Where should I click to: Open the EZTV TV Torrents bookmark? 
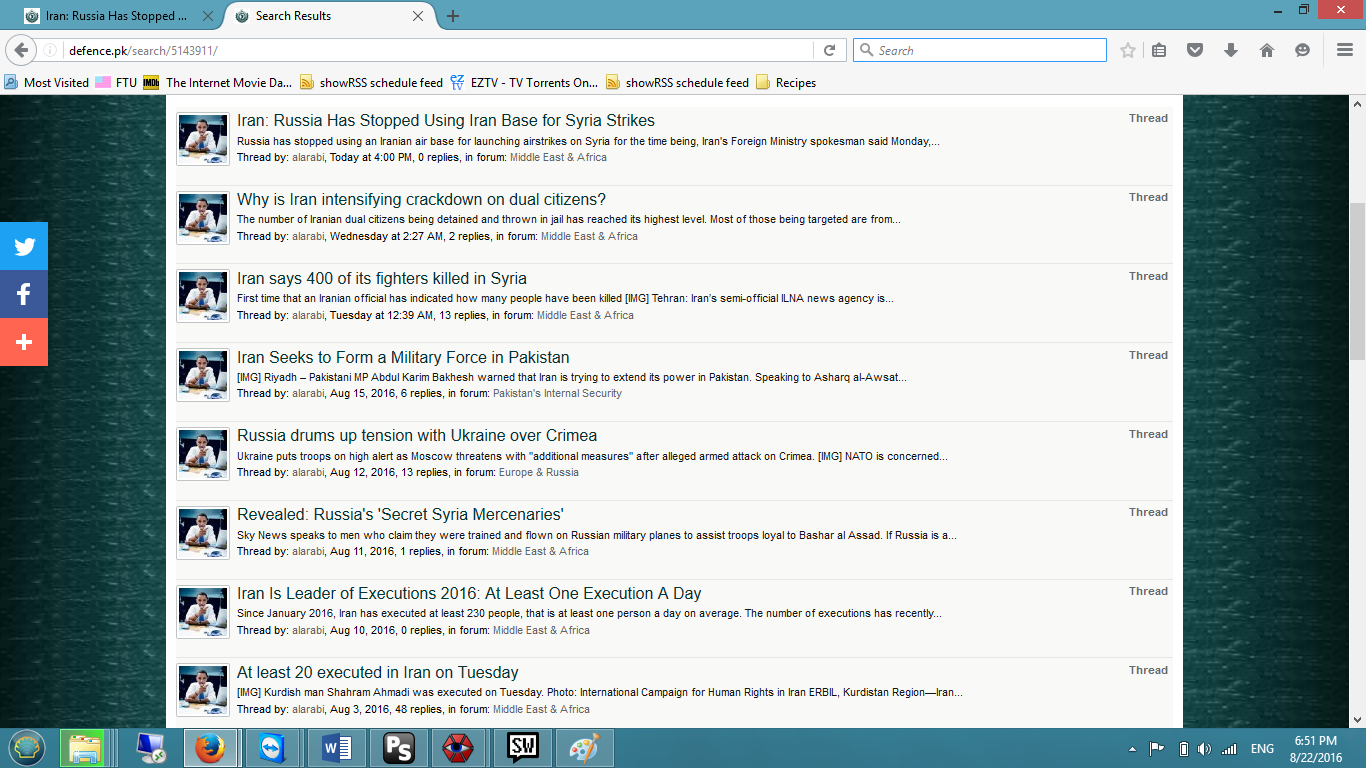[524, 83]
